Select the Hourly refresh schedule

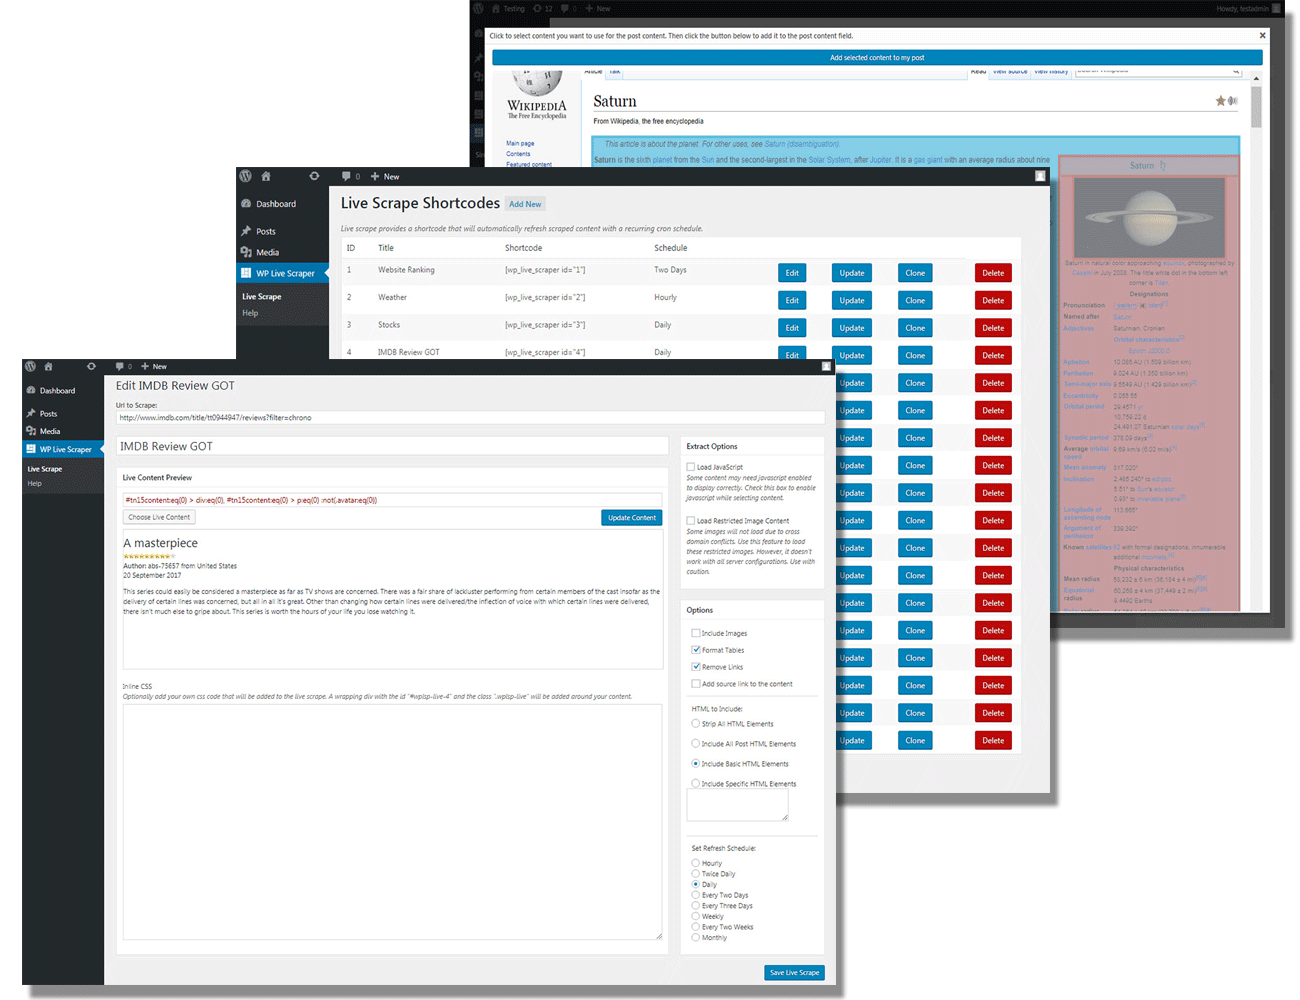click(x=696, y=863)
